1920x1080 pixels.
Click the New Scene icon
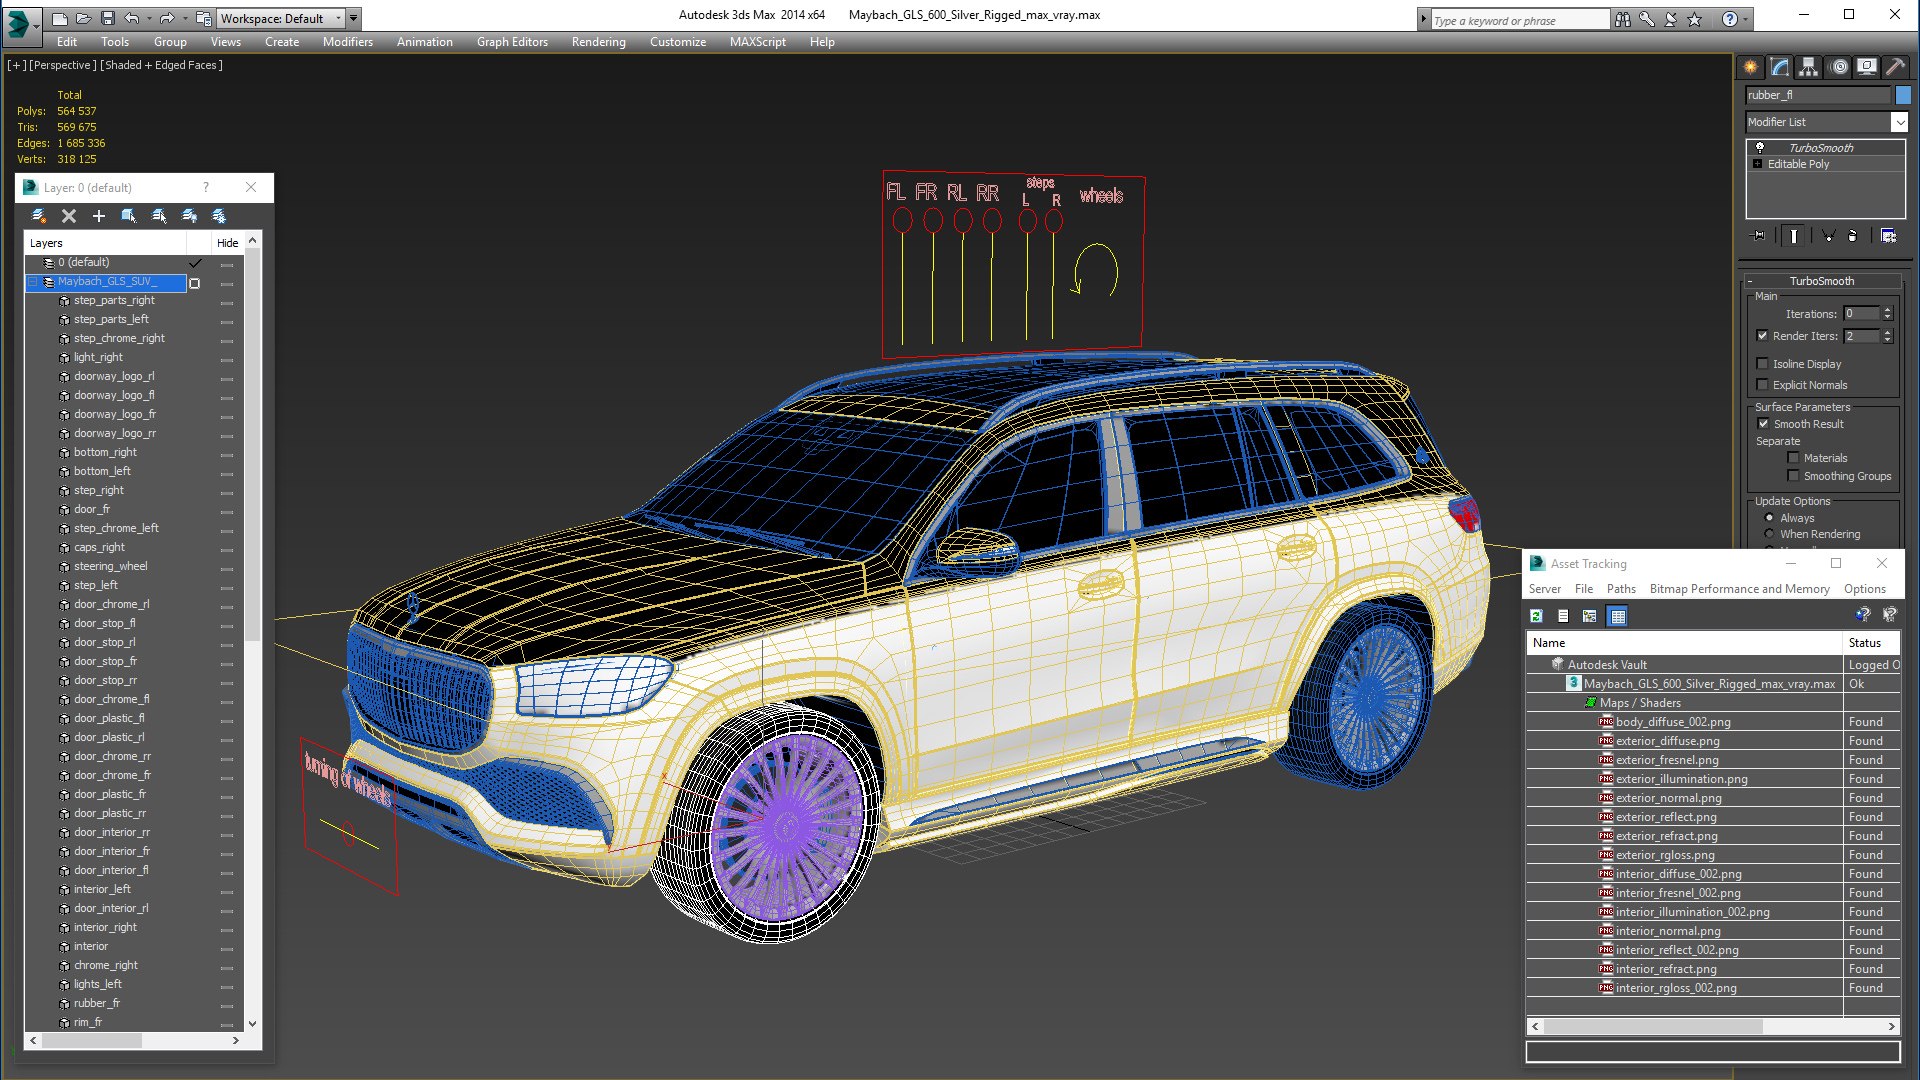[60, 18]
